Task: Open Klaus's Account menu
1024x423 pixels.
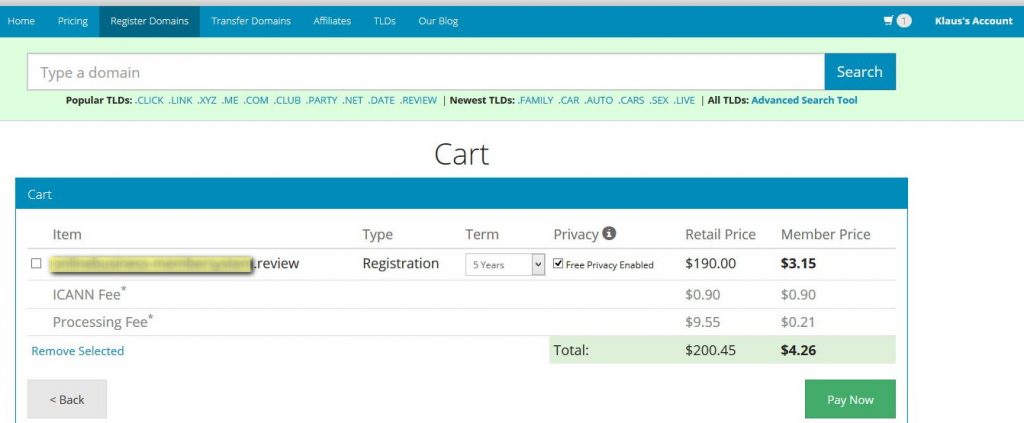Action: pyautogui.click(x=974, y=21)
